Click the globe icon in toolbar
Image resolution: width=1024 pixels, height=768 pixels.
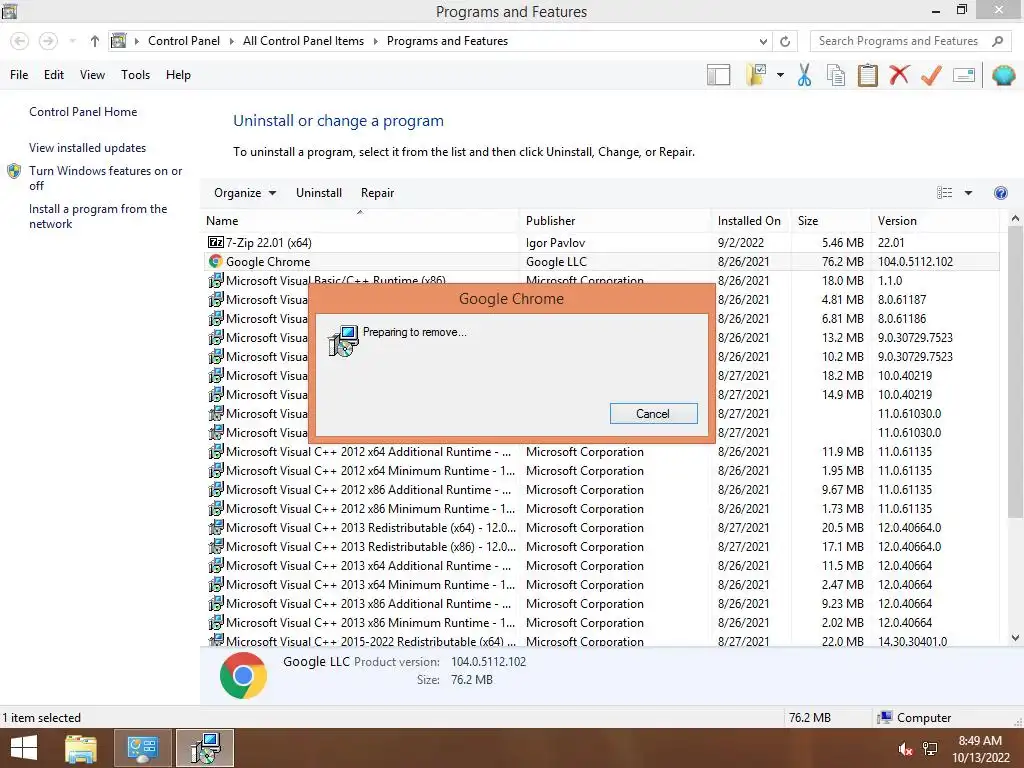tap(1003, 75)
